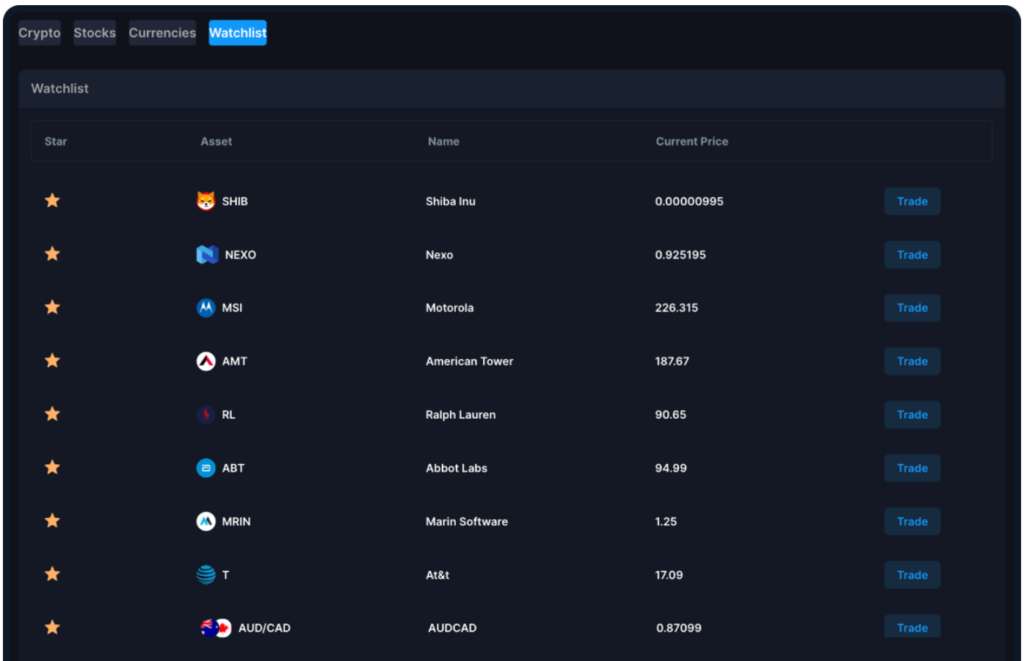Viewport: 1024px width, 661px height.
Task: Unstar SHIB from the watchlist
Action: 52,201
